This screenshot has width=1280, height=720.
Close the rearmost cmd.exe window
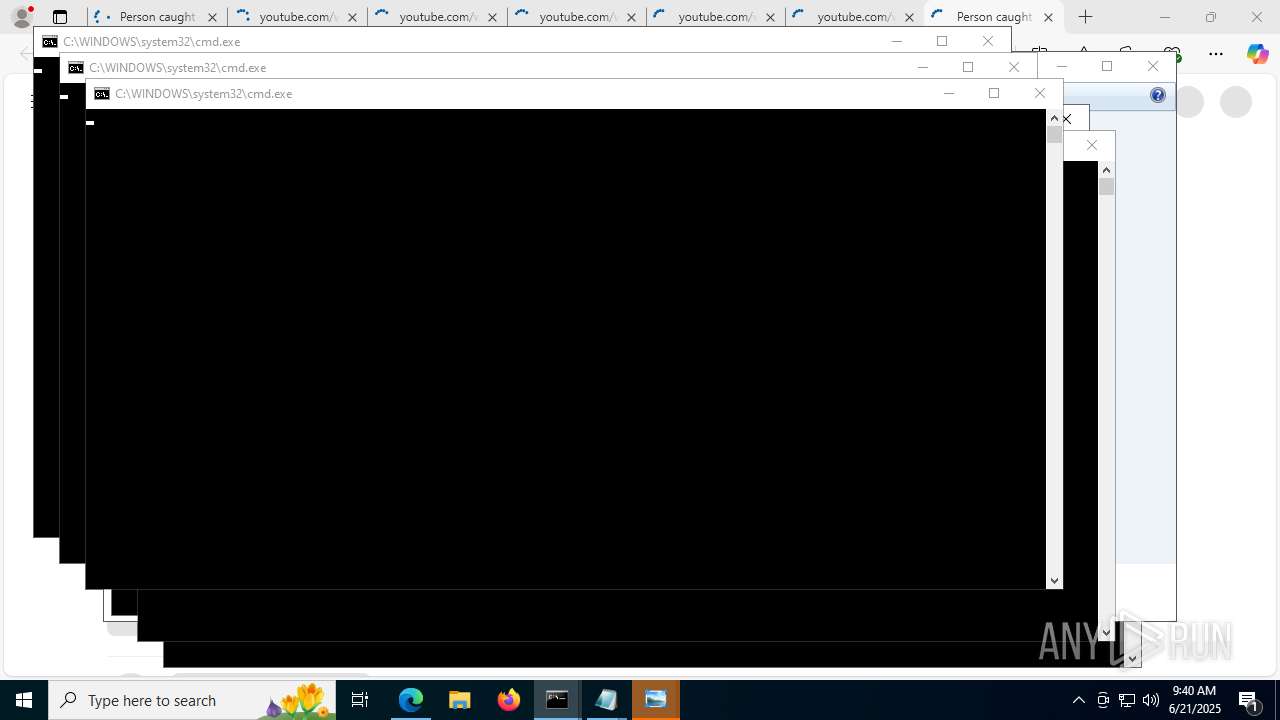[988, 41]
